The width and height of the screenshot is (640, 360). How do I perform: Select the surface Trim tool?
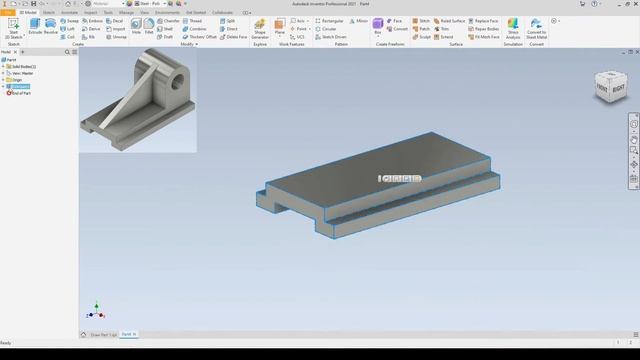pyautogui.click(x=441, y=29)
